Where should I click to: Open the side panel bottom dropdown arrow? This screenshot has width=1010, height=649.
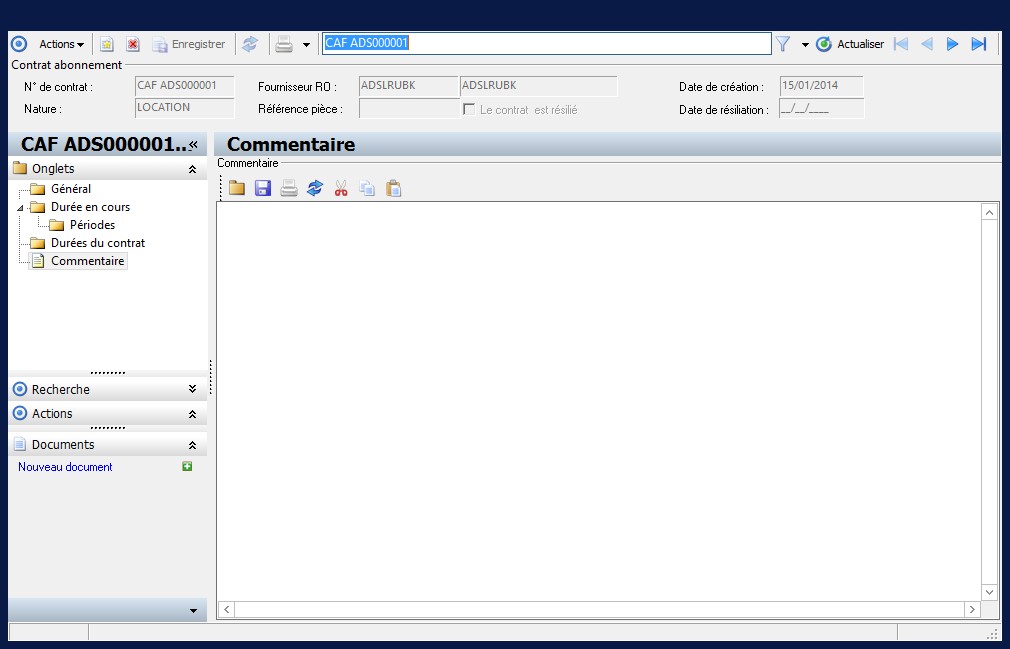193,610
